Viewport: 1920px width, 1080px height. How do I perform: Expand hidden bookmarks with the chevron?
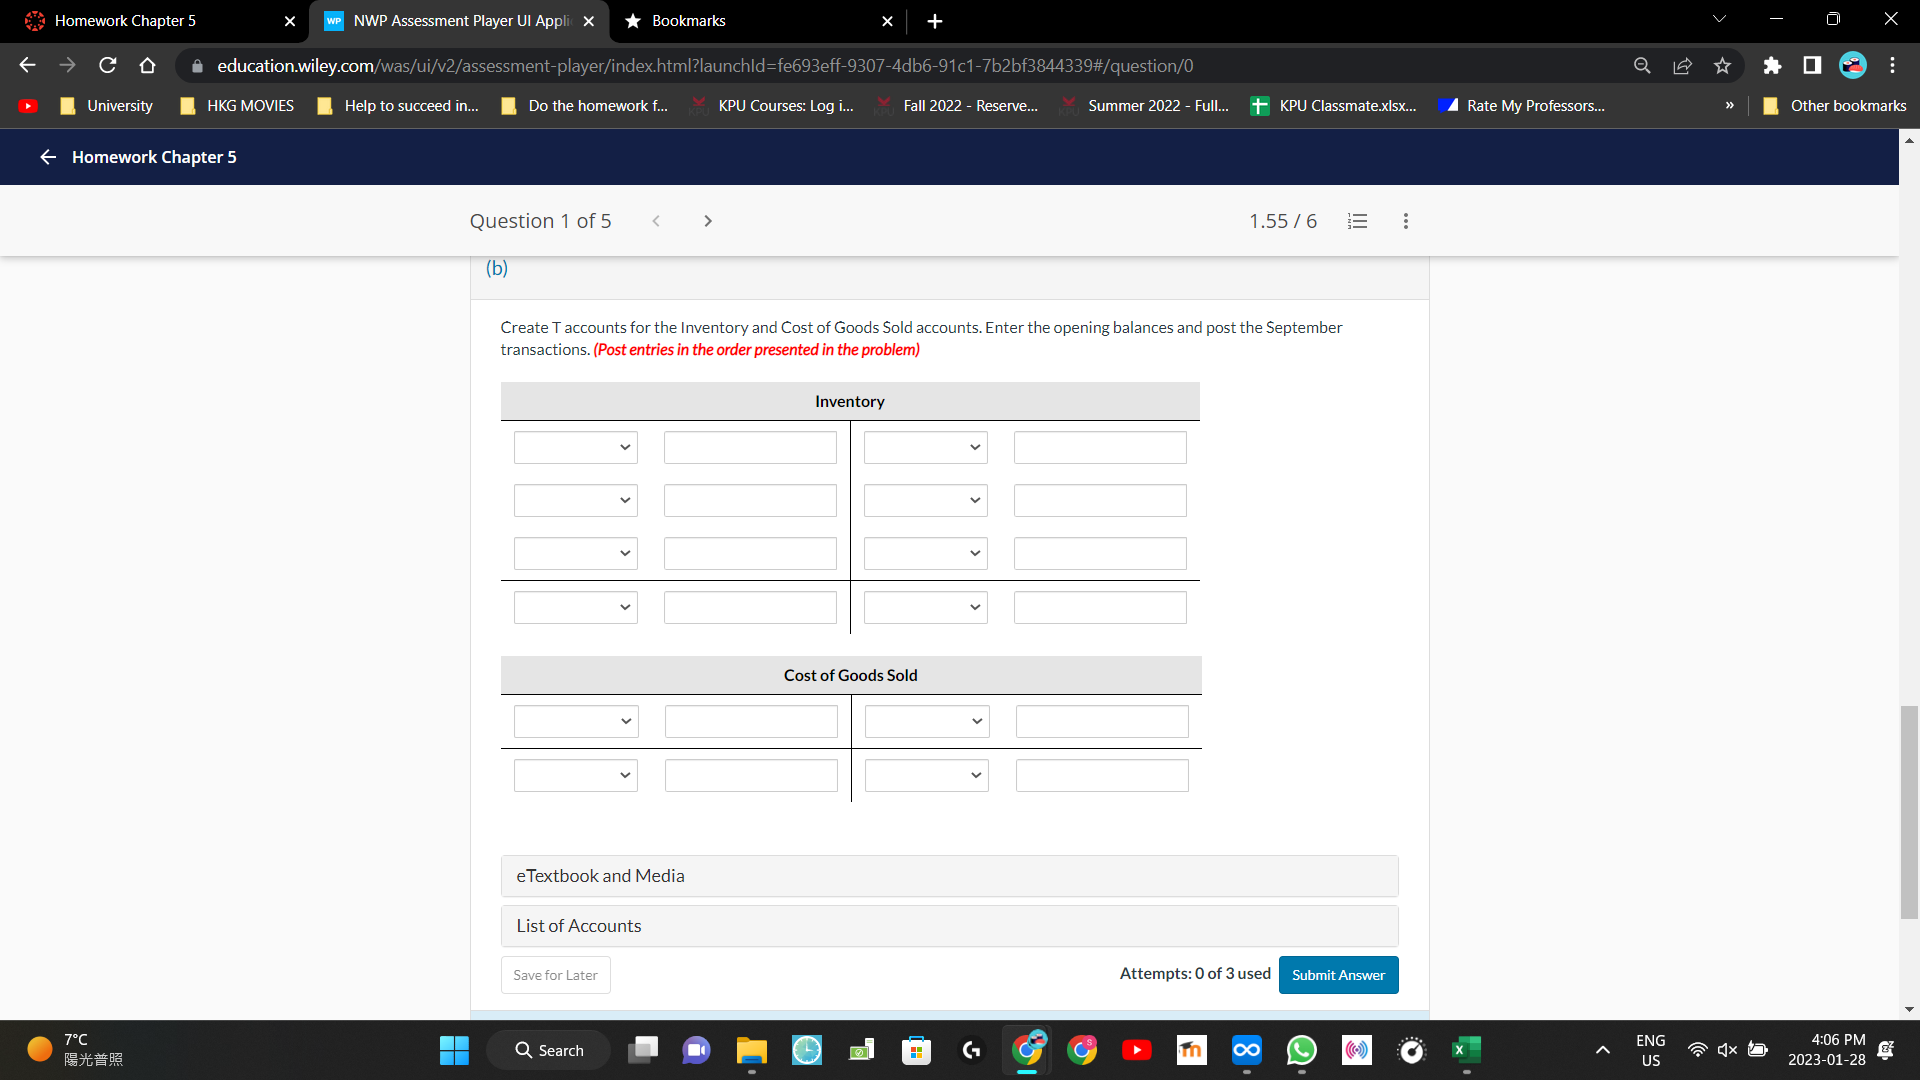[1729, 105]
